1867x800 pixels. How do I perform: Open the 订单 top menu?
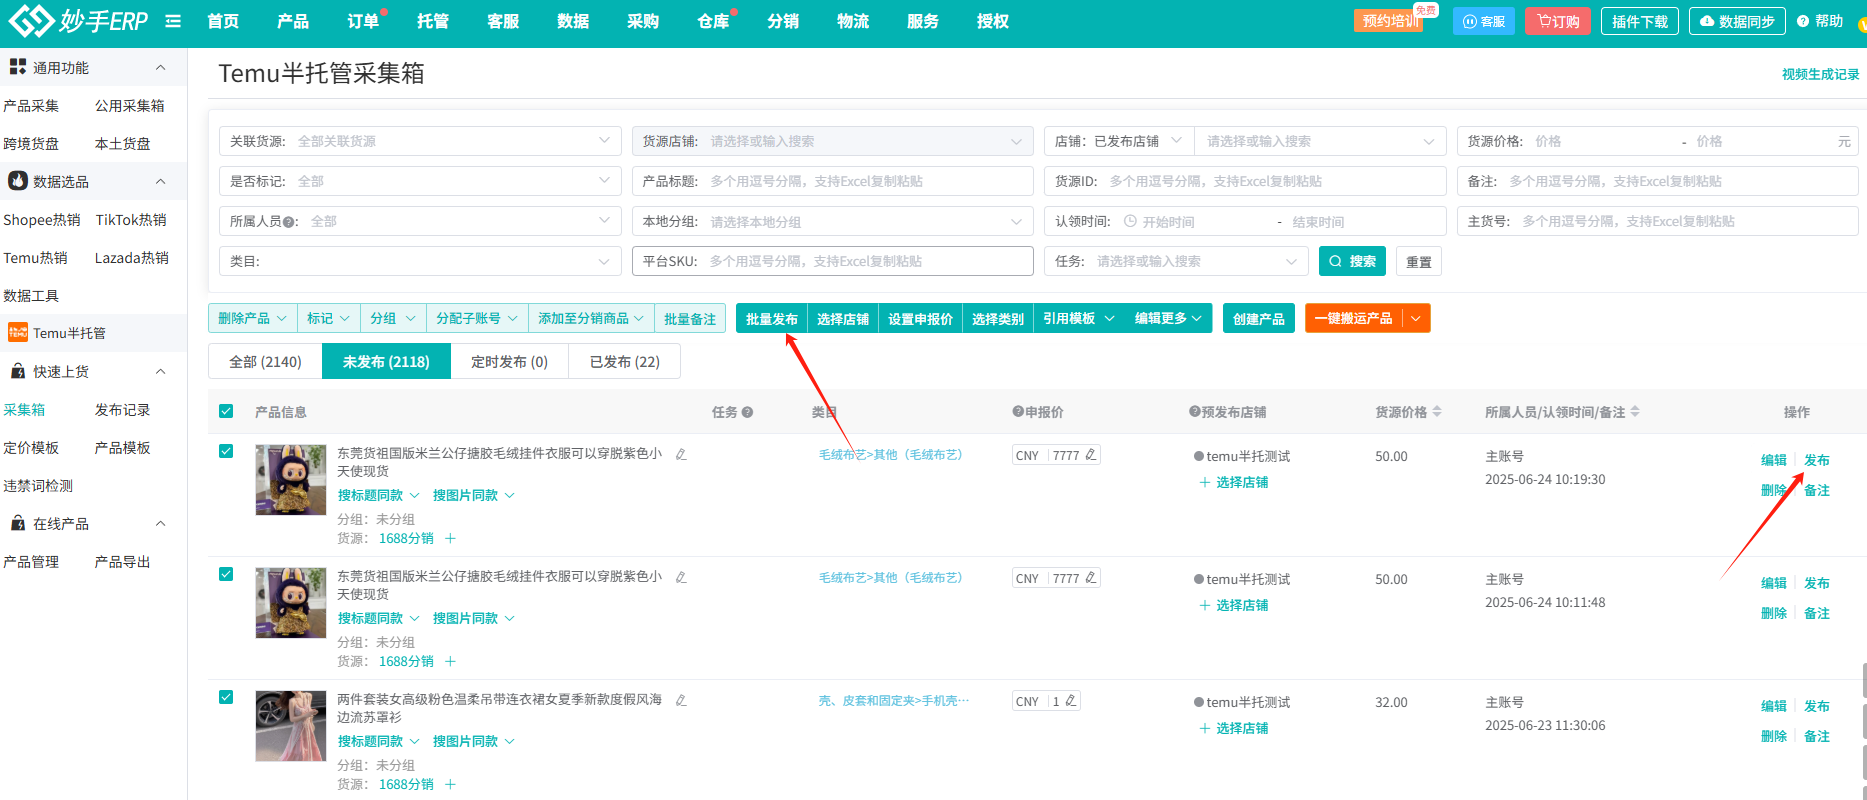pyautogui.click(x=363, y=21)
